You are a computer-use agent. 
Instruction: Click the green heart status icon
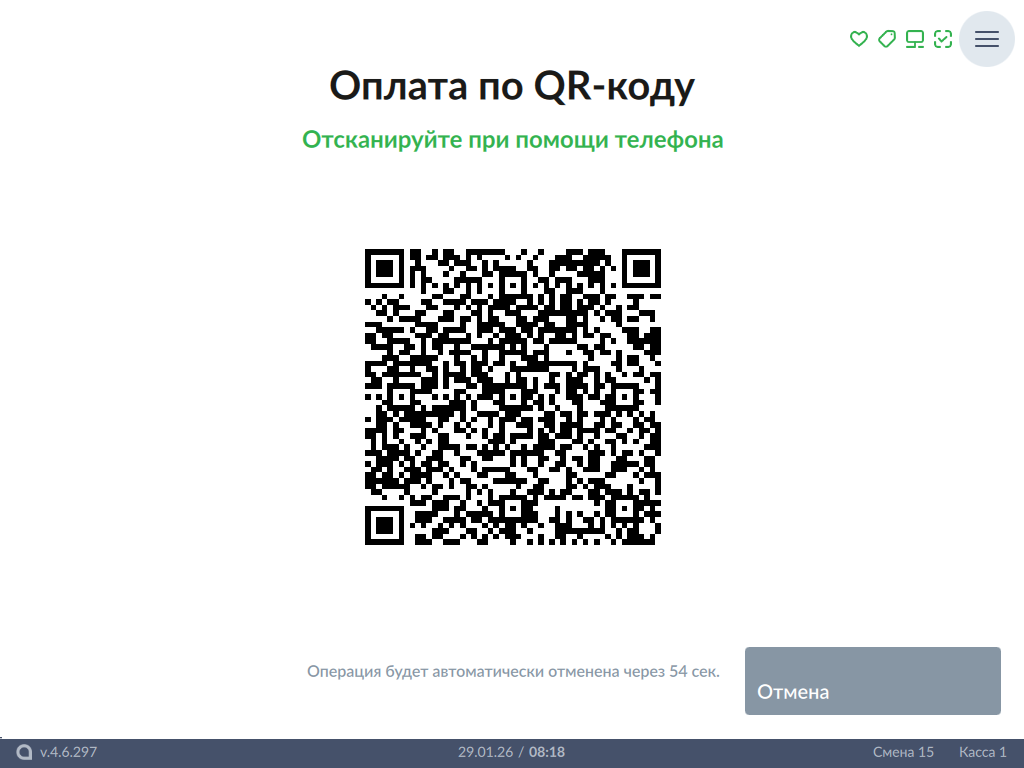click(x=858, y=39)
